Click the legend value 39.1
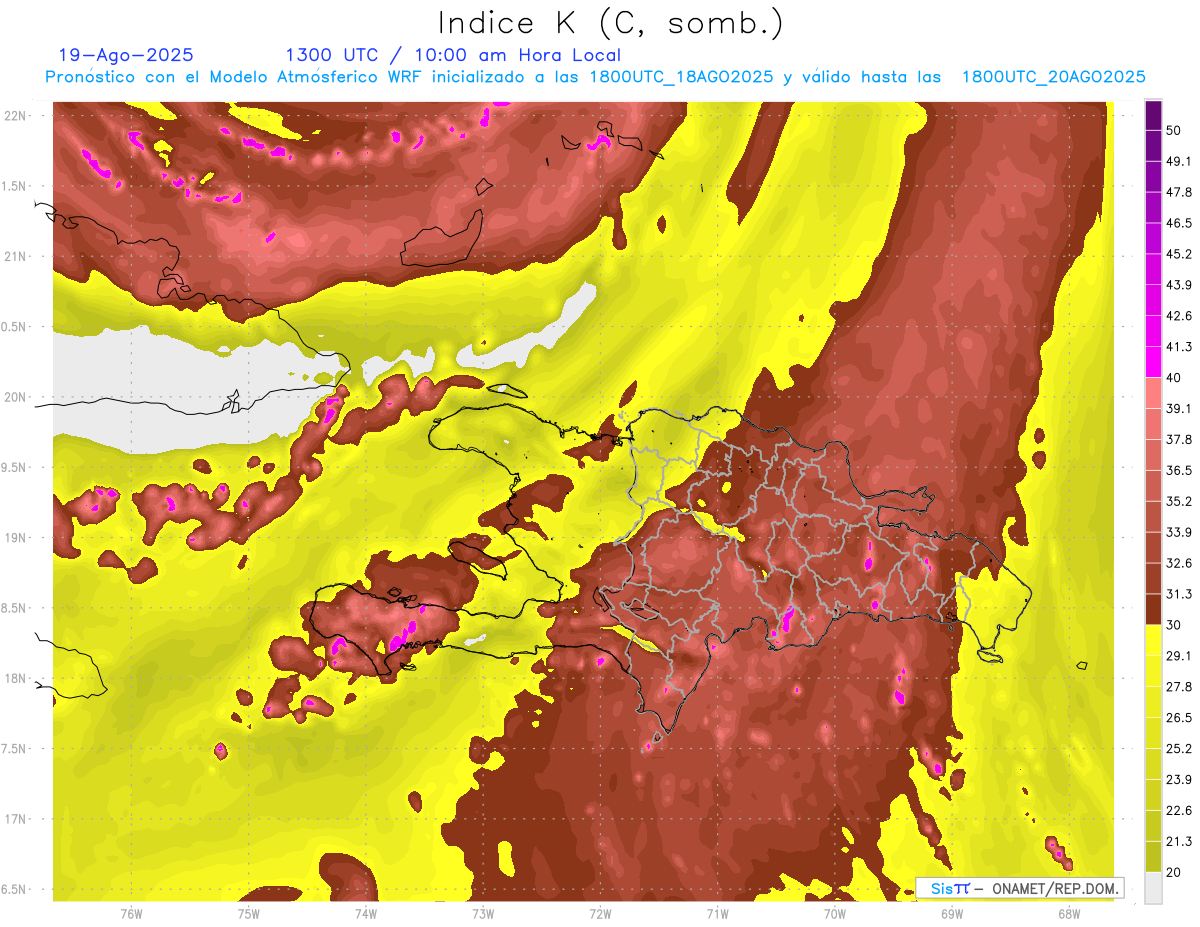Screen dimensions: 1200x927 1178,408
